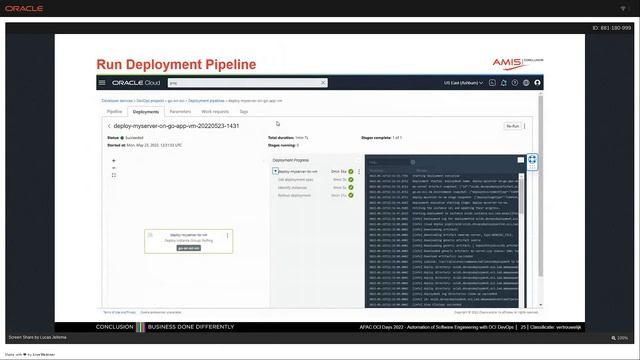The image size is (640, 360).
Task: Zoom out on the pipeline canvas with minus
Action: pos(113,168)
